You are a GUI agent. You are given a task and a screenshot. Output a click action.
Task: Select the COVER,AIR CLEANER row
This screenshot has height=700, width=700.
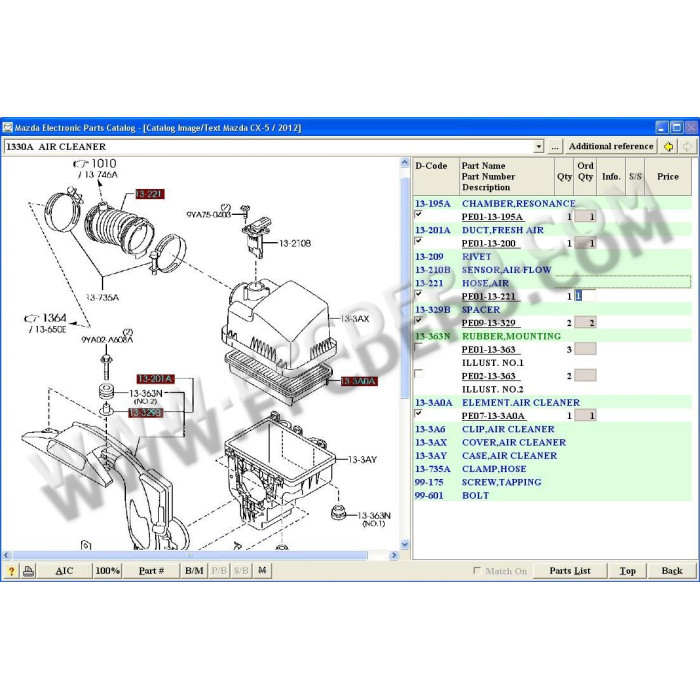pyautogui.click(x=552, y=442)
